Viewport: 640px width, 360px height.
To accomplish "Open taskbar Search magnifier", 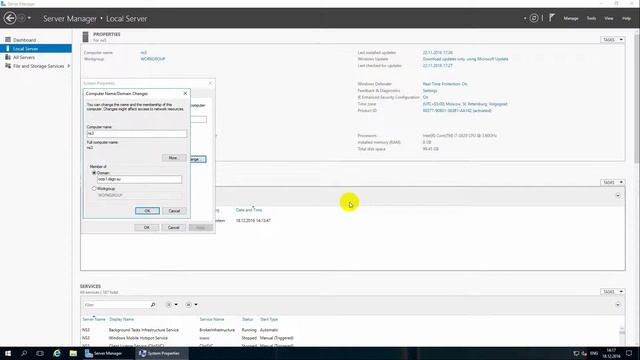I will coord(24,353).
